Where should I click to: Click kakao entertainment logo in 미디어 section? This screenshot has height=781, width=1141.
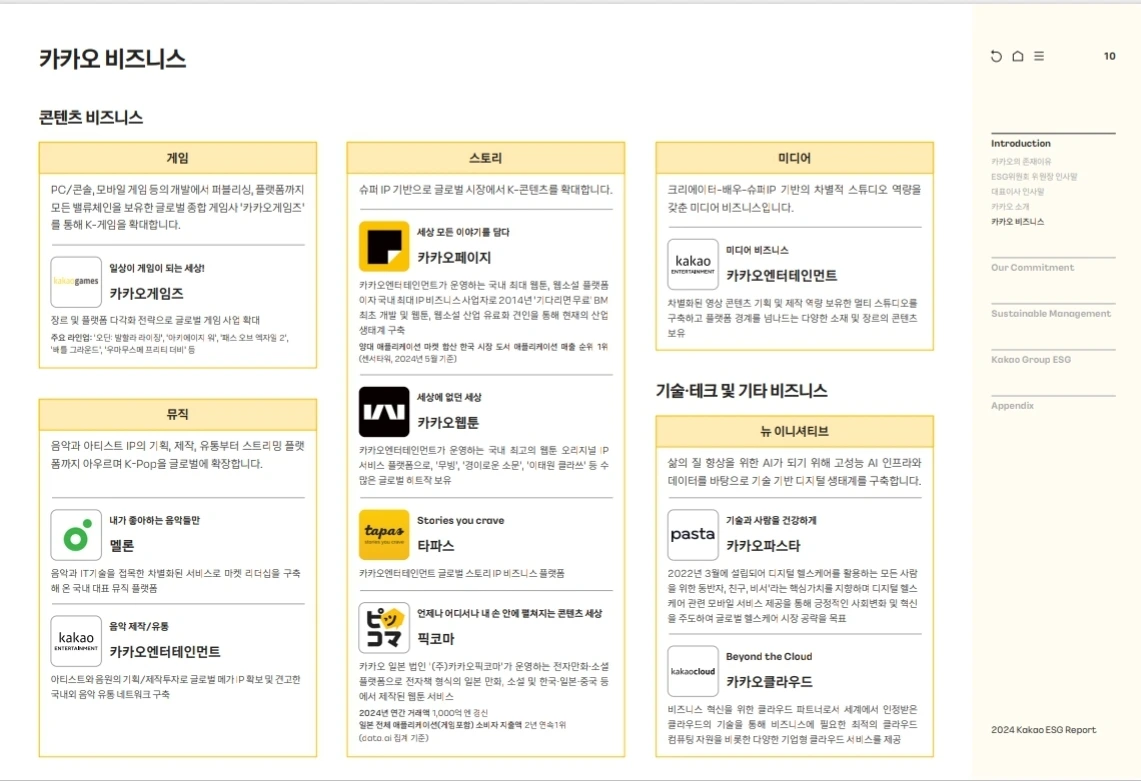click(693, 264)
